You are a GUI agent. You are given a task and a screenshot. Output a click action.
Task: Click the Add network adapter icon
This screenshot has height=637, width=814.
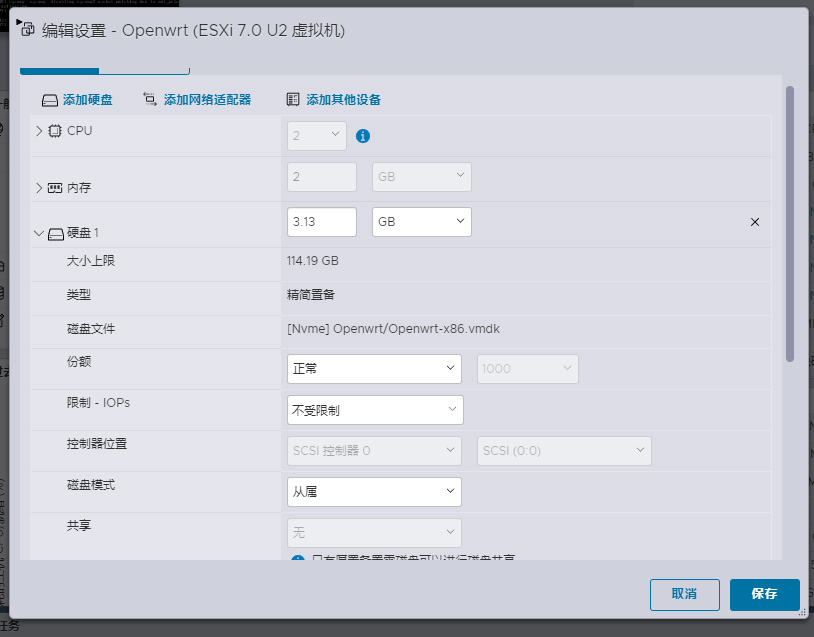point(150,99)
